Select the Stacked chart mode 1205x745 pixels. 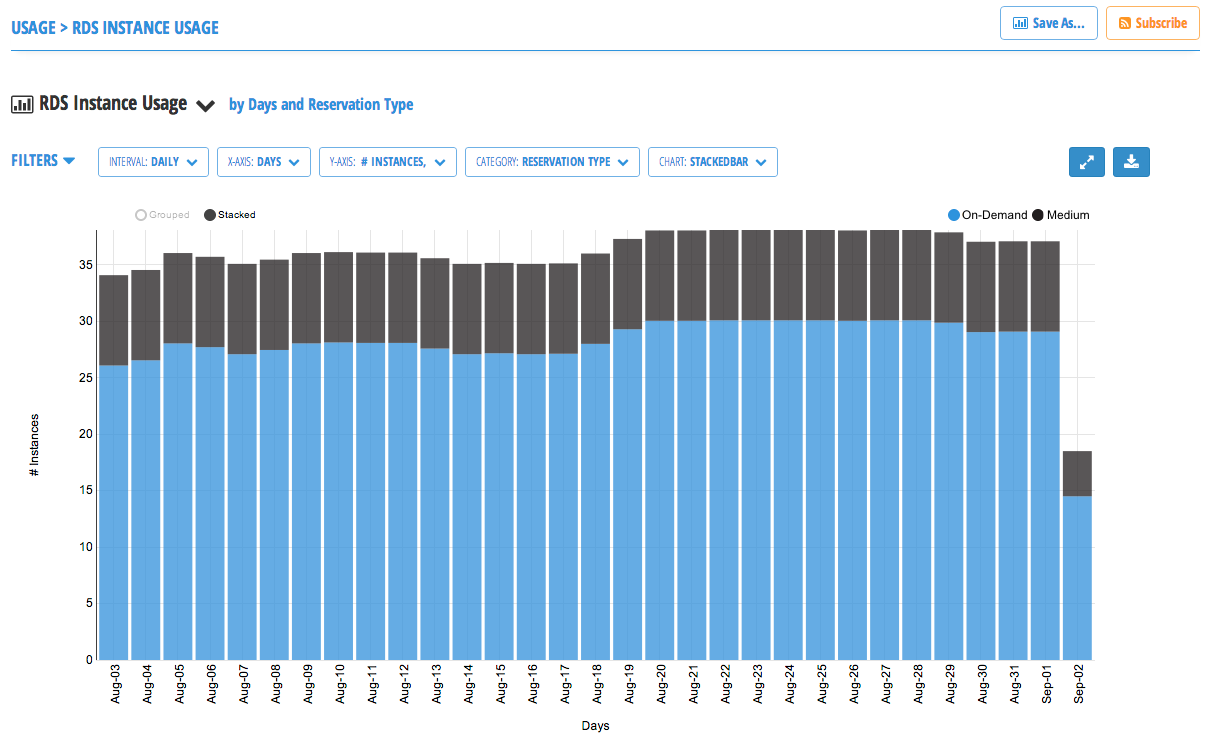(x=229, y=215)
